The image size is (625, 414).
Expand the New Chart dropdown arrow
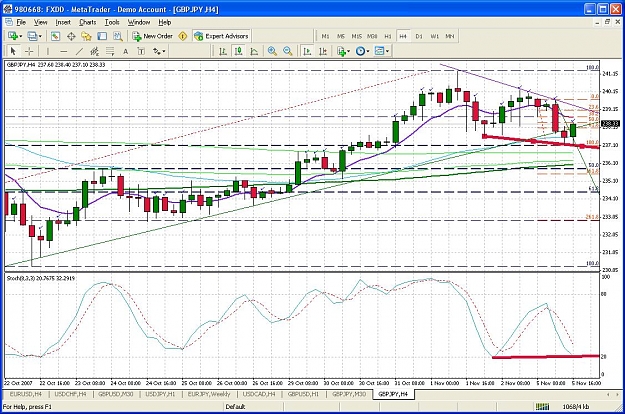coord(20,36)
